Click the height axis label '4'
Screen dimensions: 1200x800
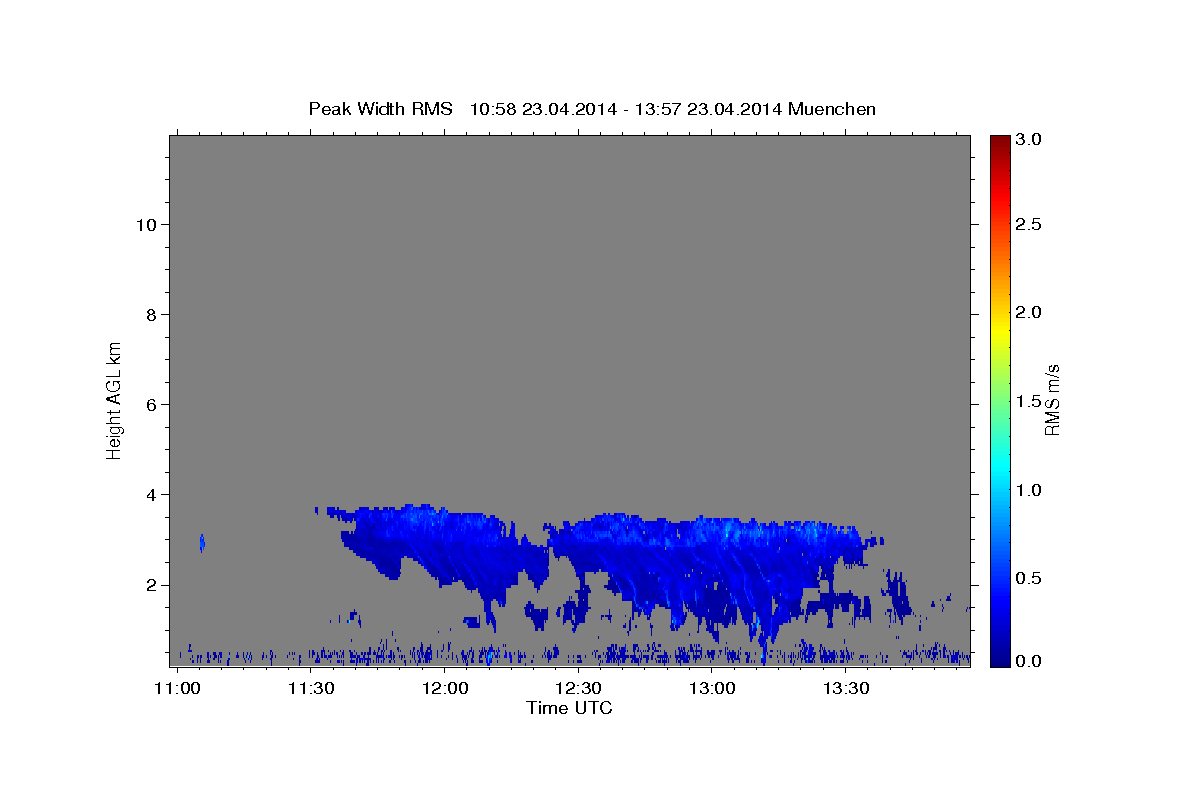(150, 494)
